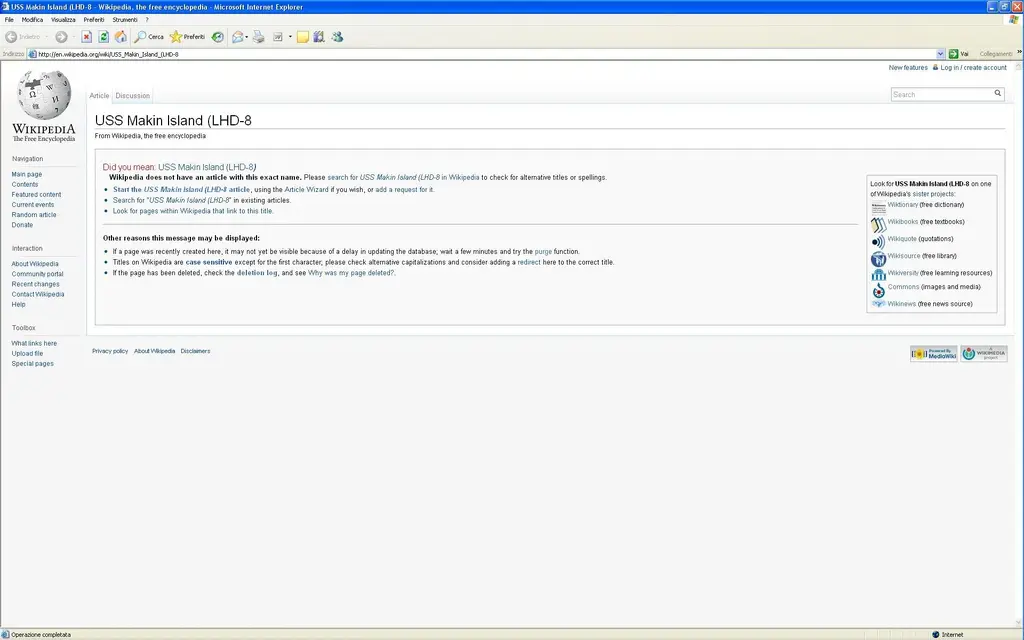1024x640 pixels.
Task: Click the Wikipedia globe logo
Action: (x=44, y=95)
